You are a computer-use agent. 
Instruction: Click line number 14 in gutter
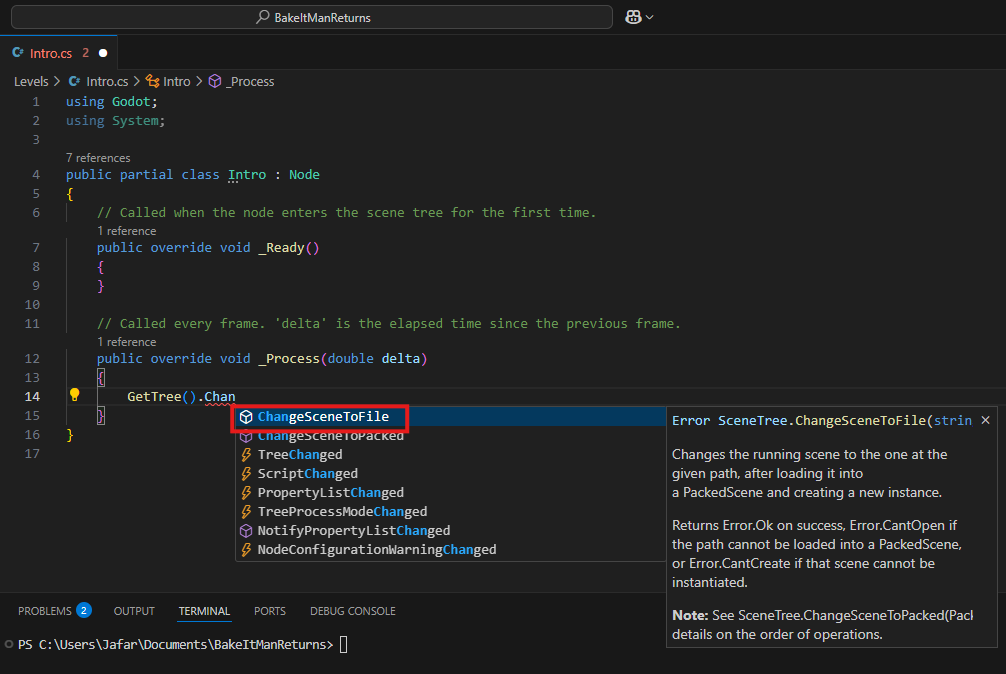tap(32, 396)
